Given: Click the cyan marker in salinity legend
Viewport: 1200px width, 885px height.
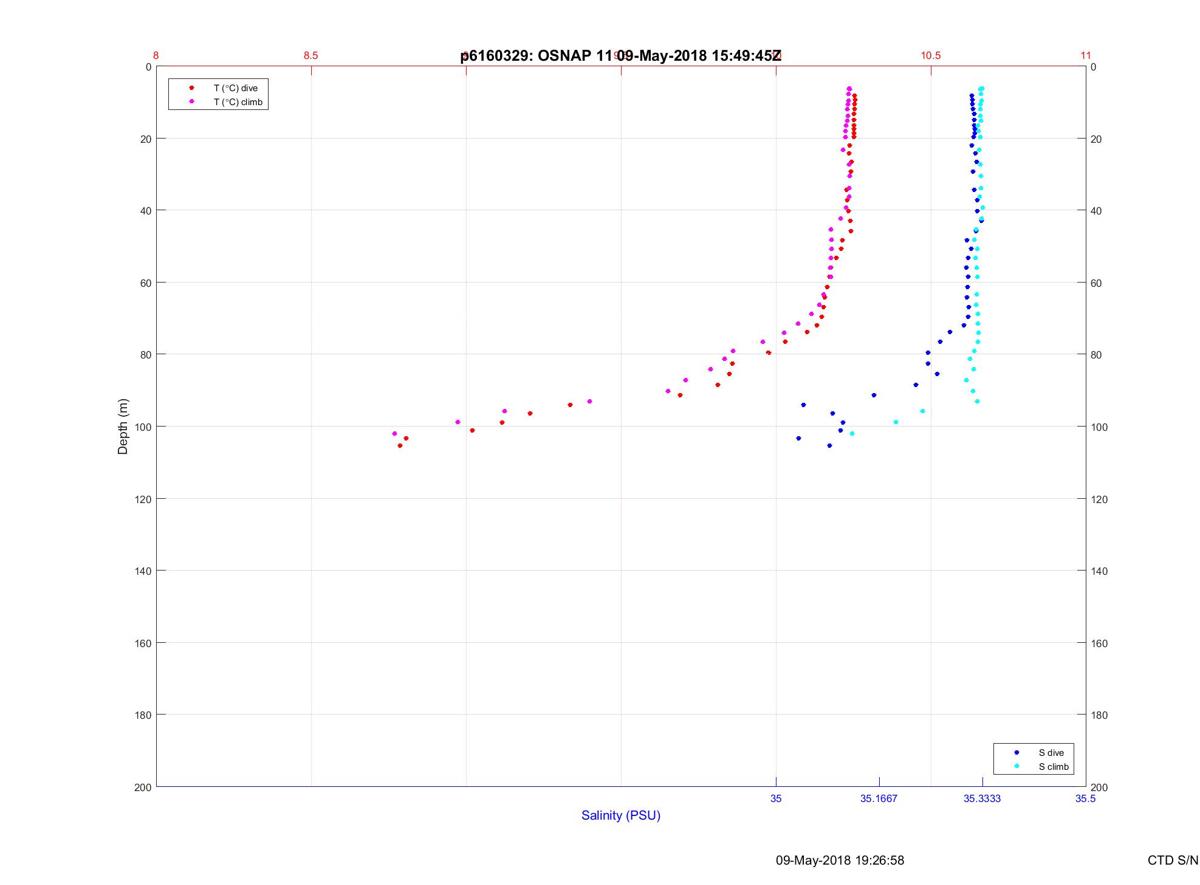Looking at the screenshot, I should click(x=1016, y=767).
